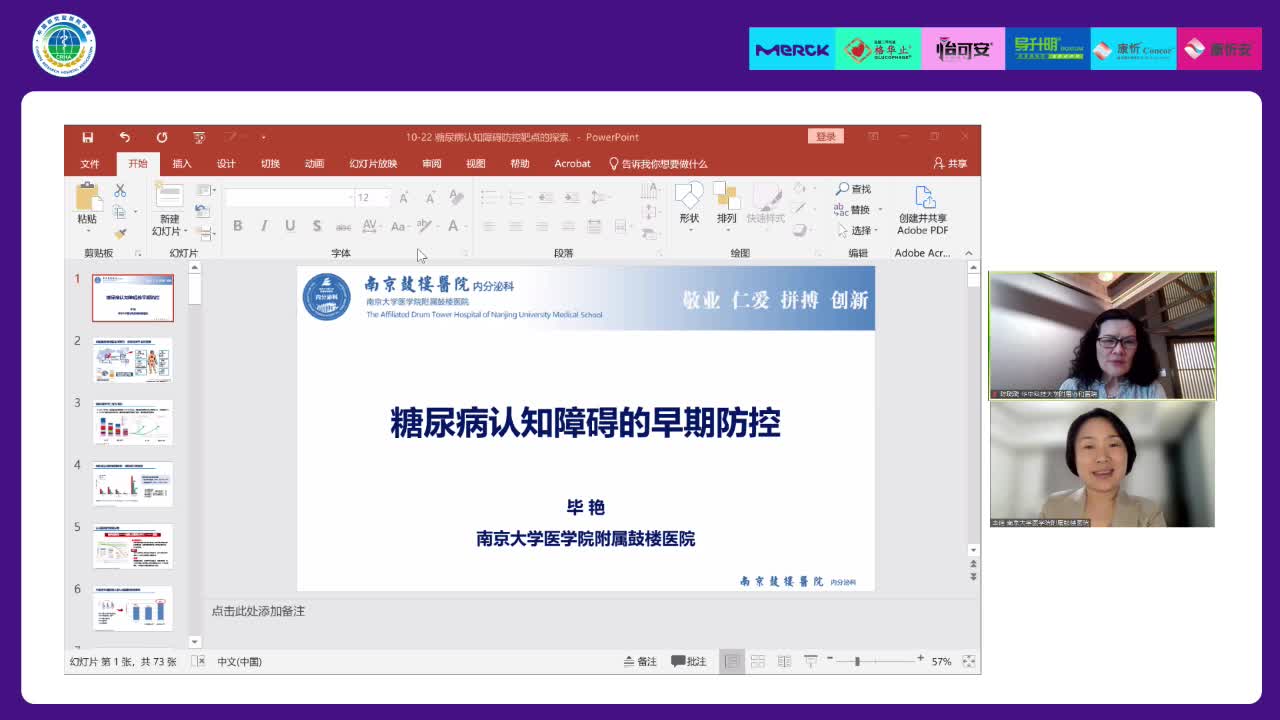
Task: Switch to Slide Sorter view
Action: [x=758, y=661]
